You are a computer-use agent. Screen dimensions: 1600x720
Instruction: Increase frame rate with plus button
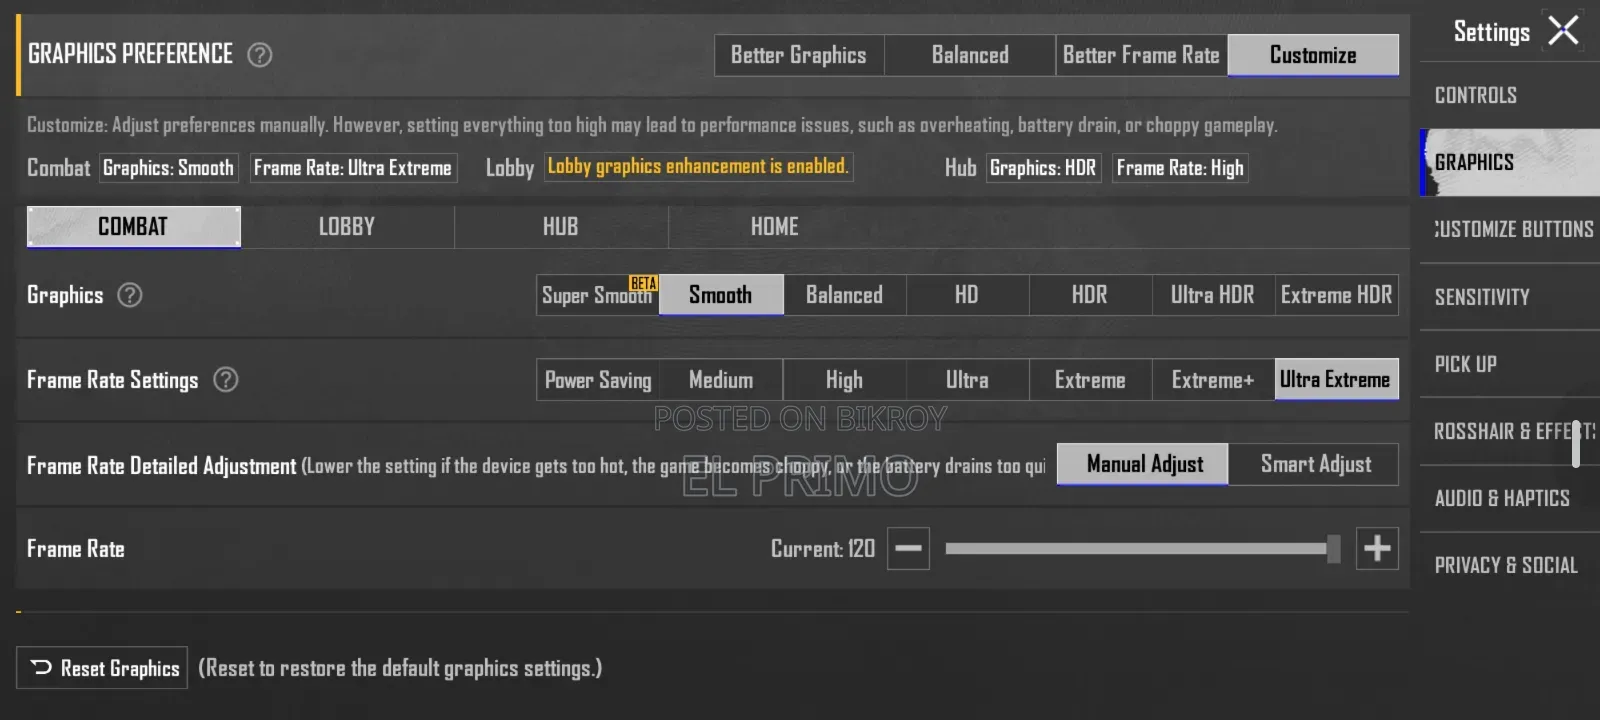(1377, 548)
